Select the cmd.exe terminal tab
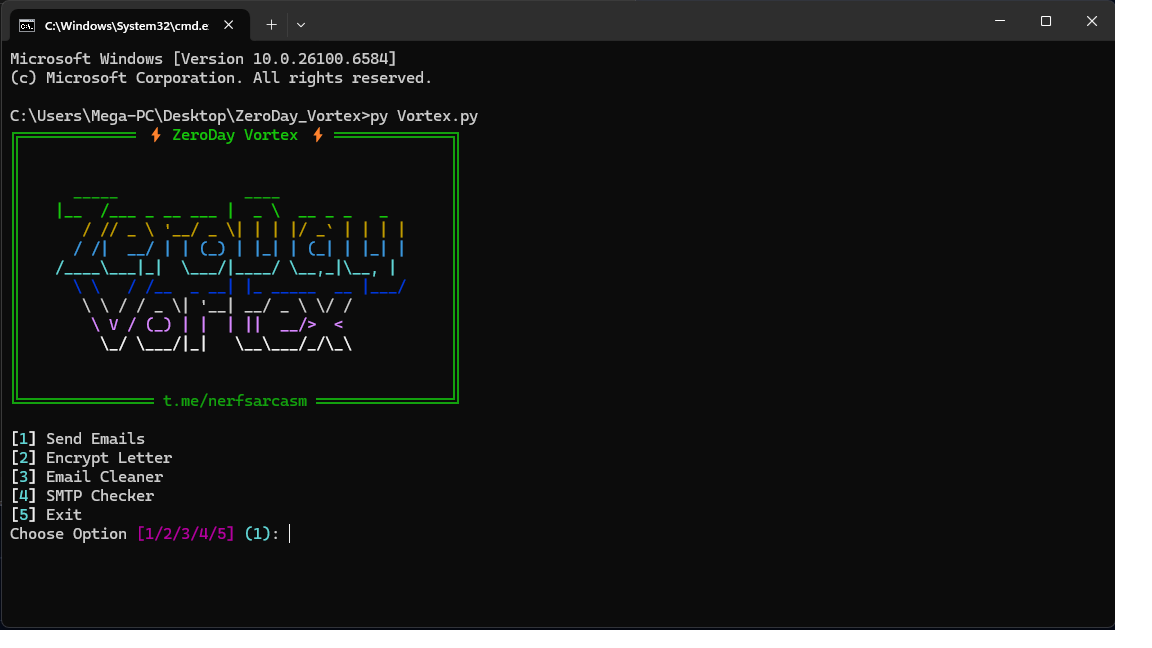Viewport: 1152px width, 648px height. pyautogui.click(x=130, y=25)
